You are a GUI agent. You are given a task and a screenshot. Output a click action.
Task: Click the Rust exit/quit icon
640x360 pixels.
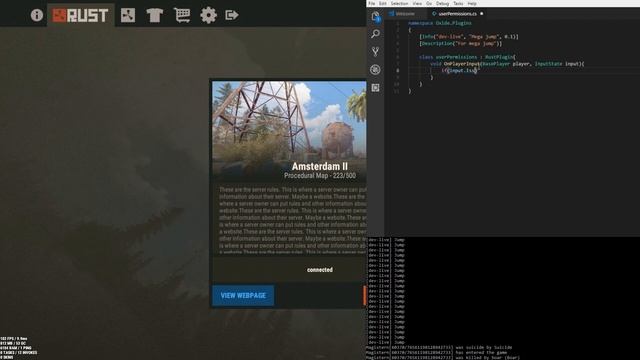pyautogui.click(x=231, y=15)
